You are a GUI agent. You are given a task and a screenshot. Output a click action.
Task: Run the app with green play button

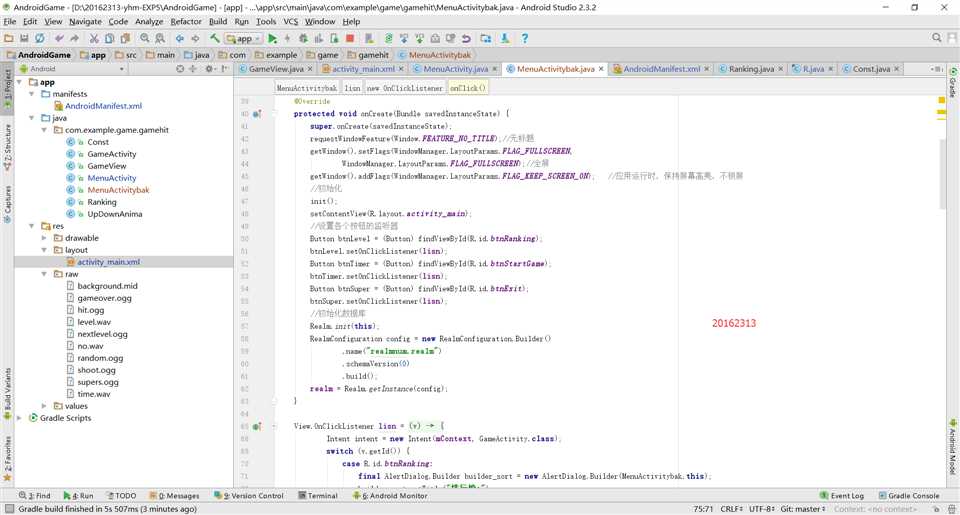click(x=272, y=38)
